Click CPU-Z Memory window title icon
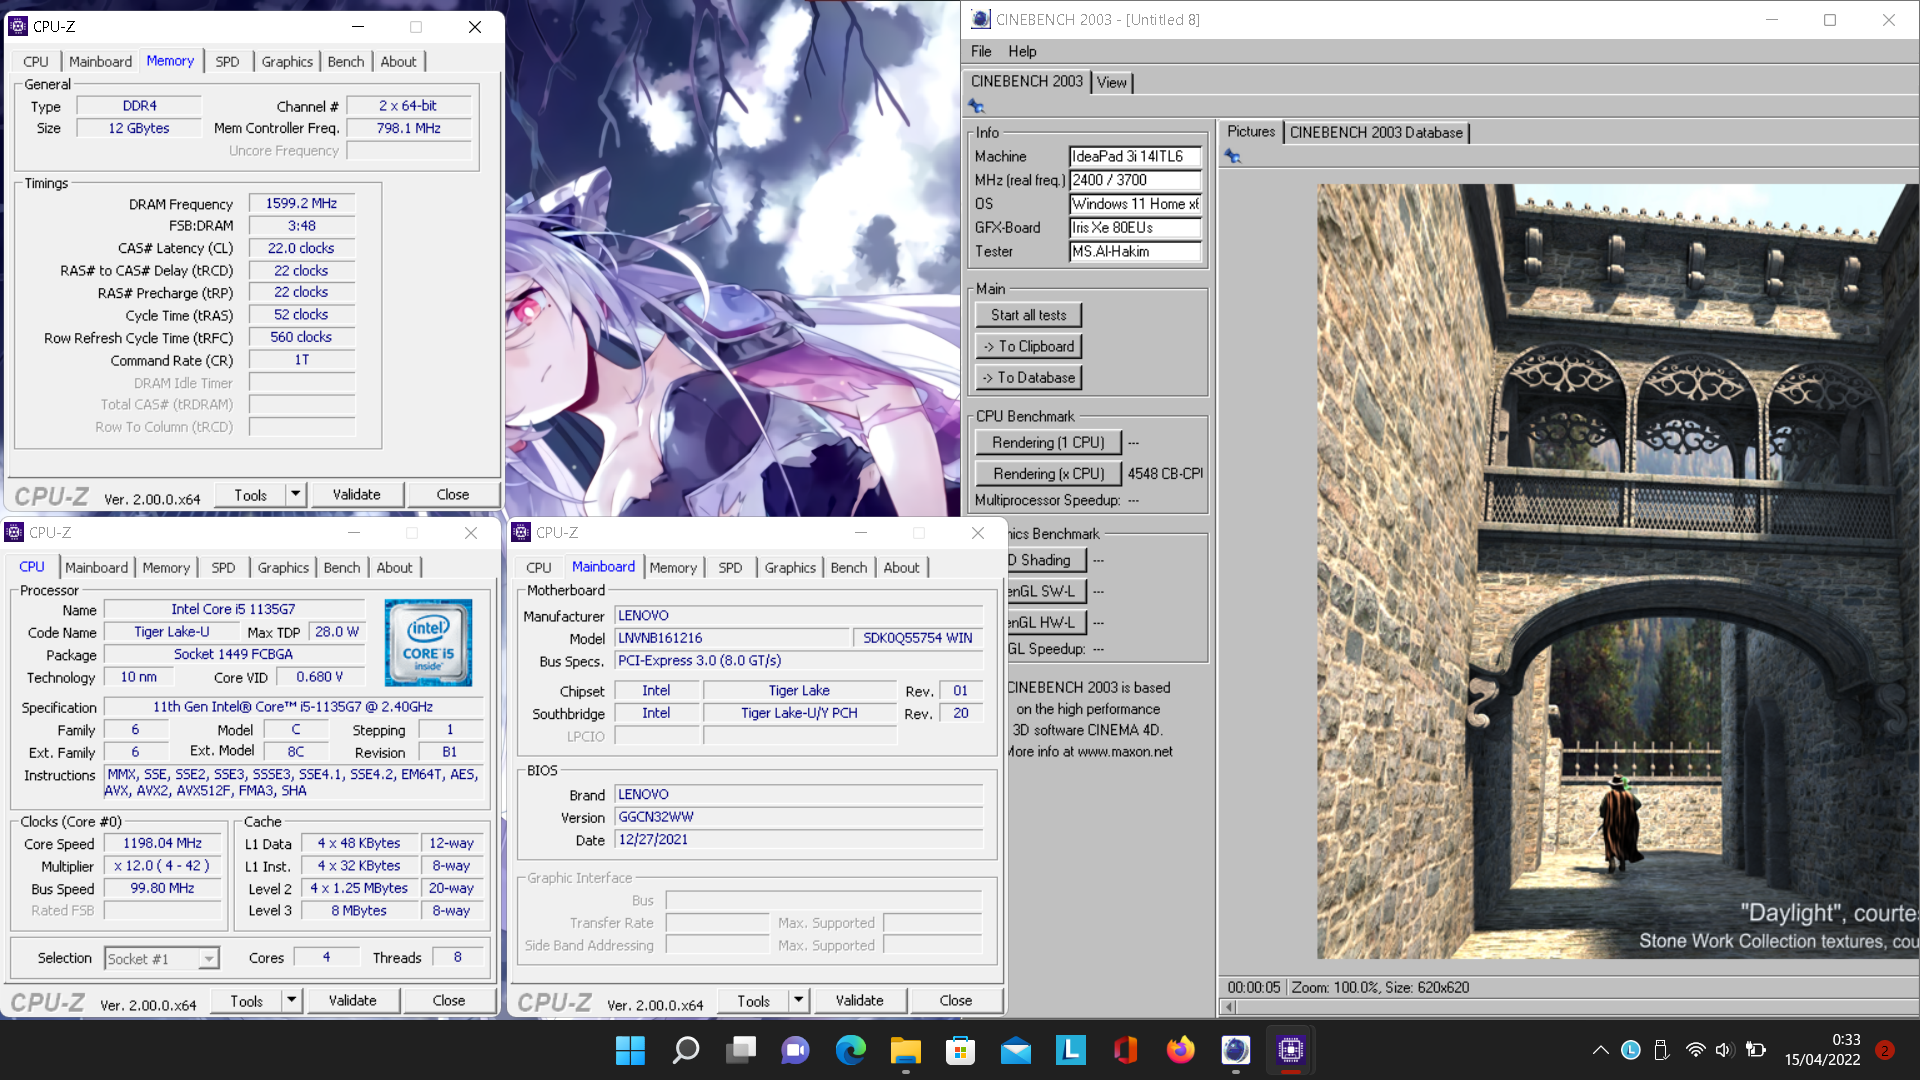Viewport: 1920px width, 1080px height. (18, 26)
